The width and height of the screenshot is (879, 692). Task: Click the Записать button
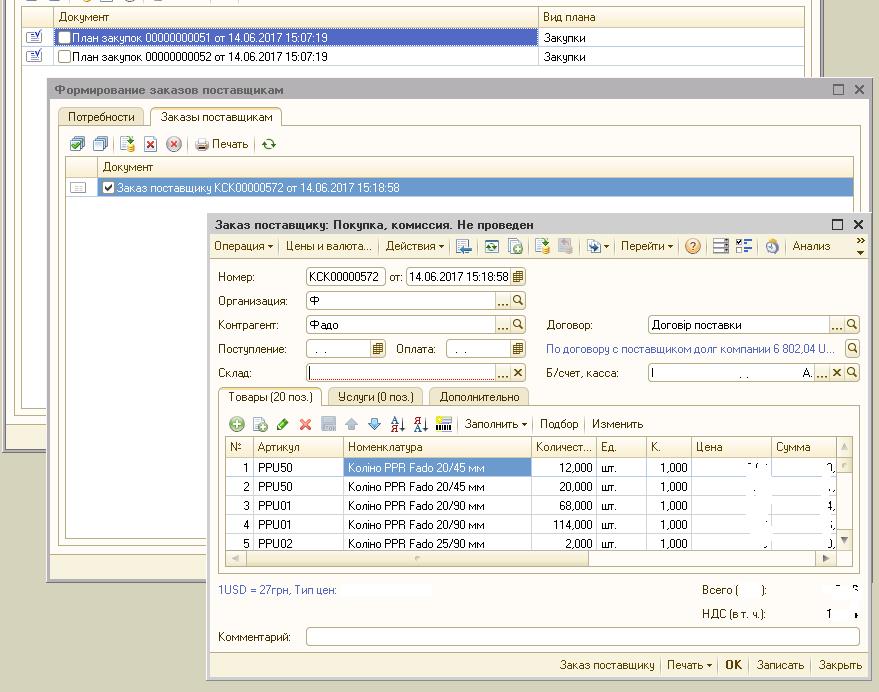tap(780, 665)
